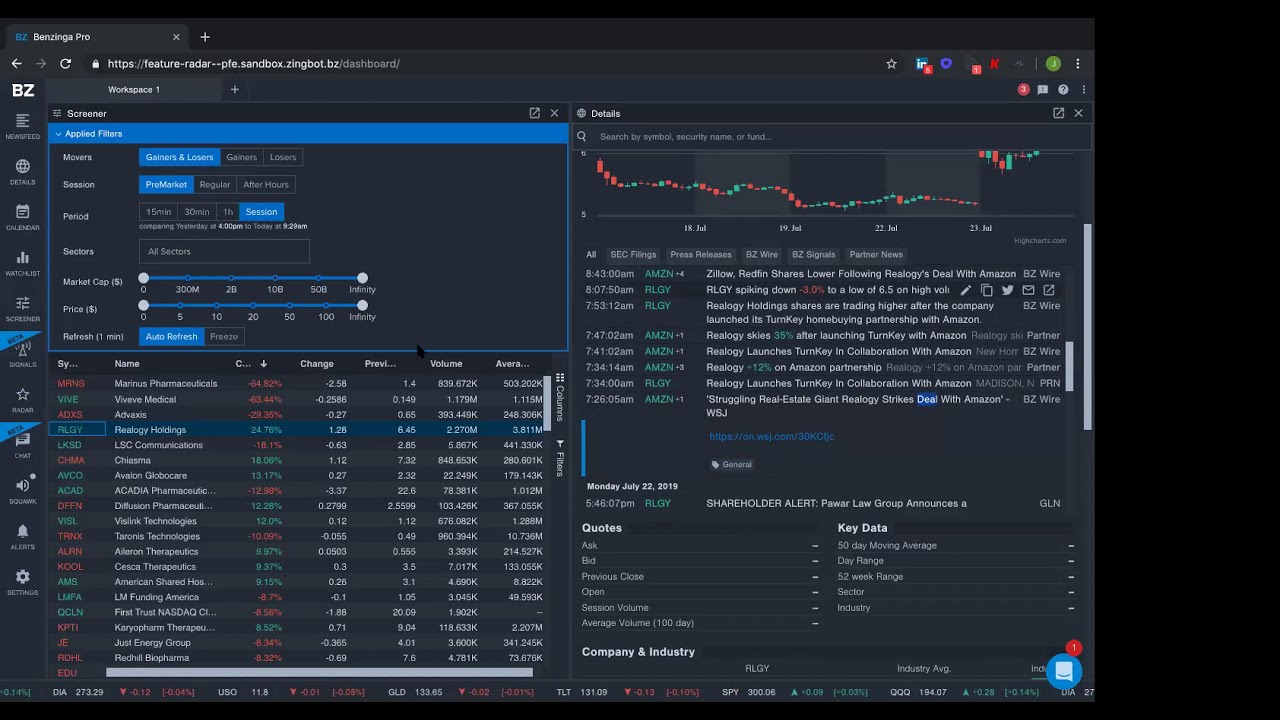1280x720 pixels.
Task: Adjust Market Cap slider left handle
Action: click(x=143, y=278)
